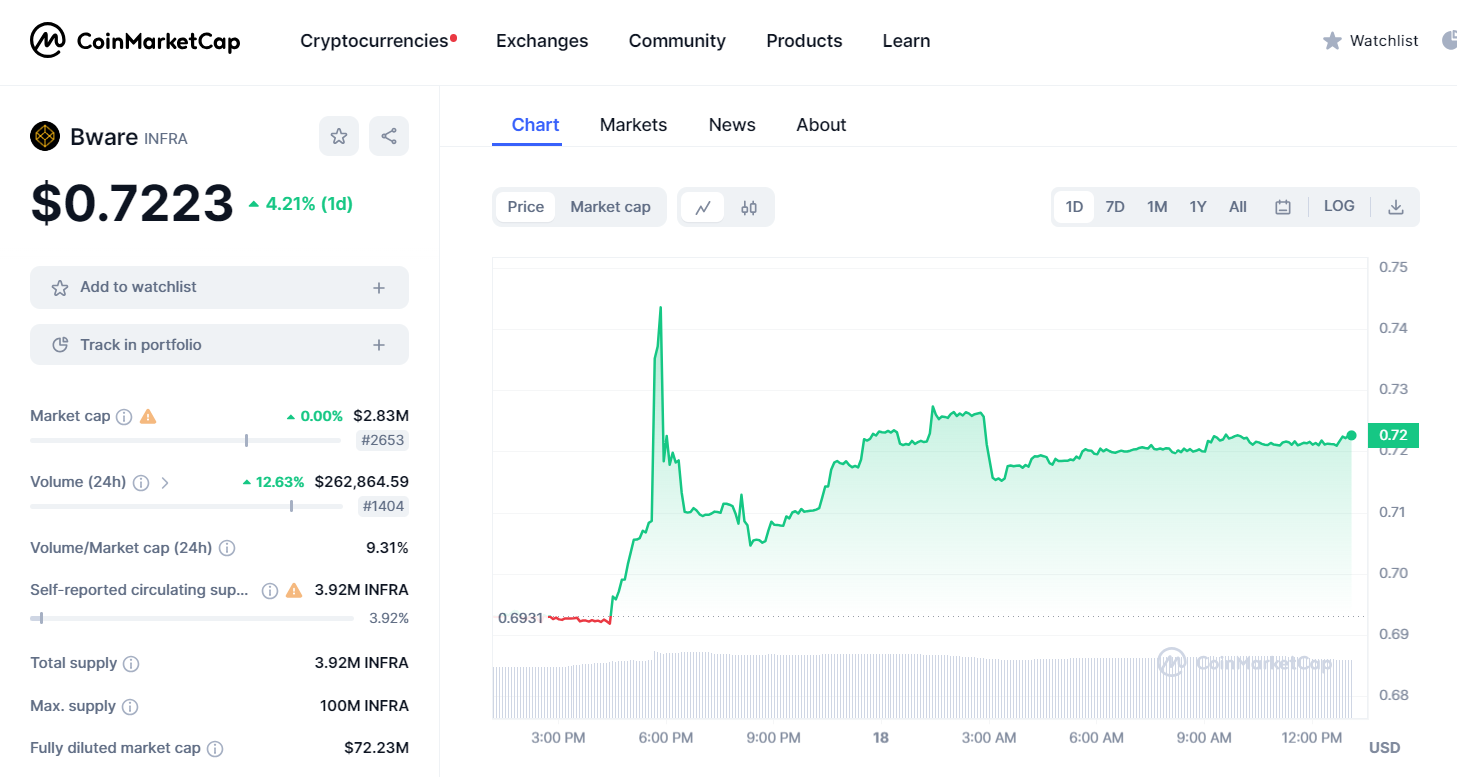This screenshot has height=777, width=1457.
Task: Click volume rank #1404 badge
Action: coord(383,506)
